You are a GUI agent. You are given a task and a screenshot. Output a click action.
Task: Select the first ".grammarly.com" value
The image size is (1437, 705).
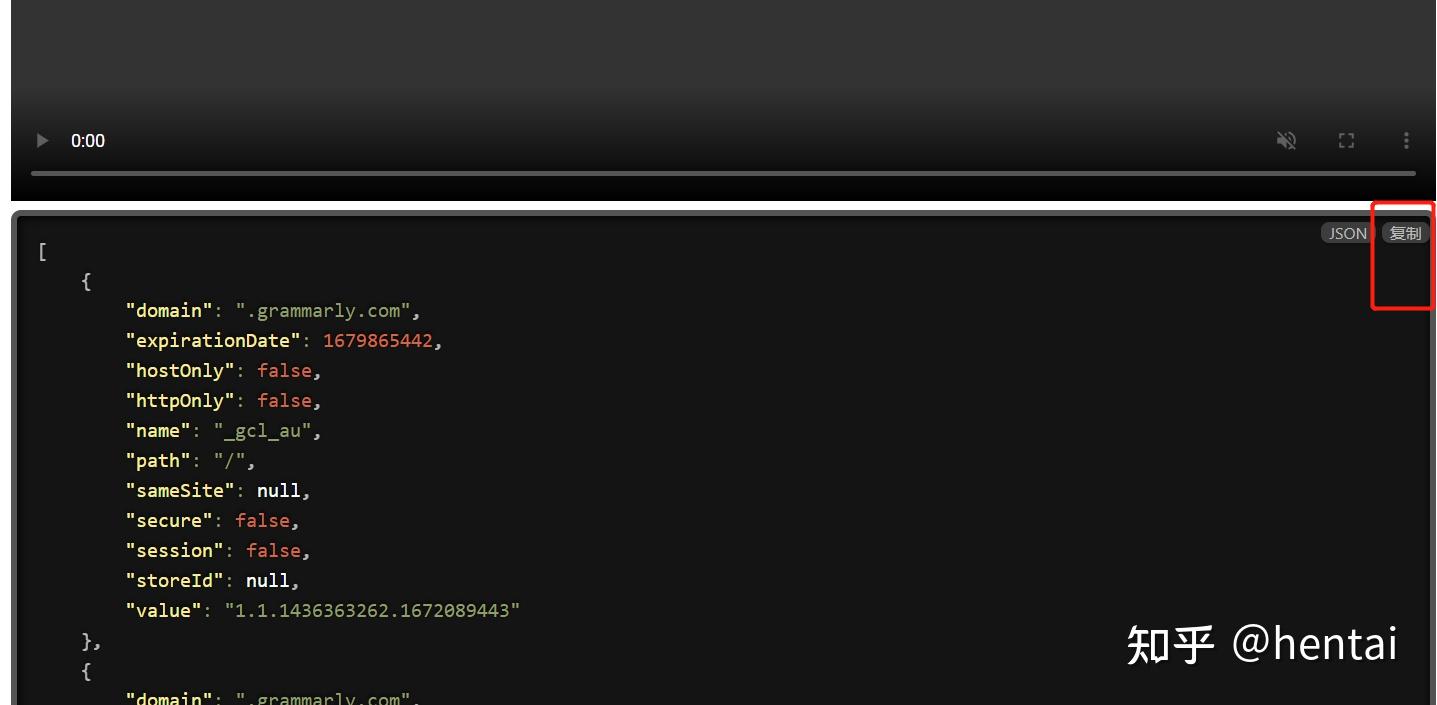(x=322, y=311)
